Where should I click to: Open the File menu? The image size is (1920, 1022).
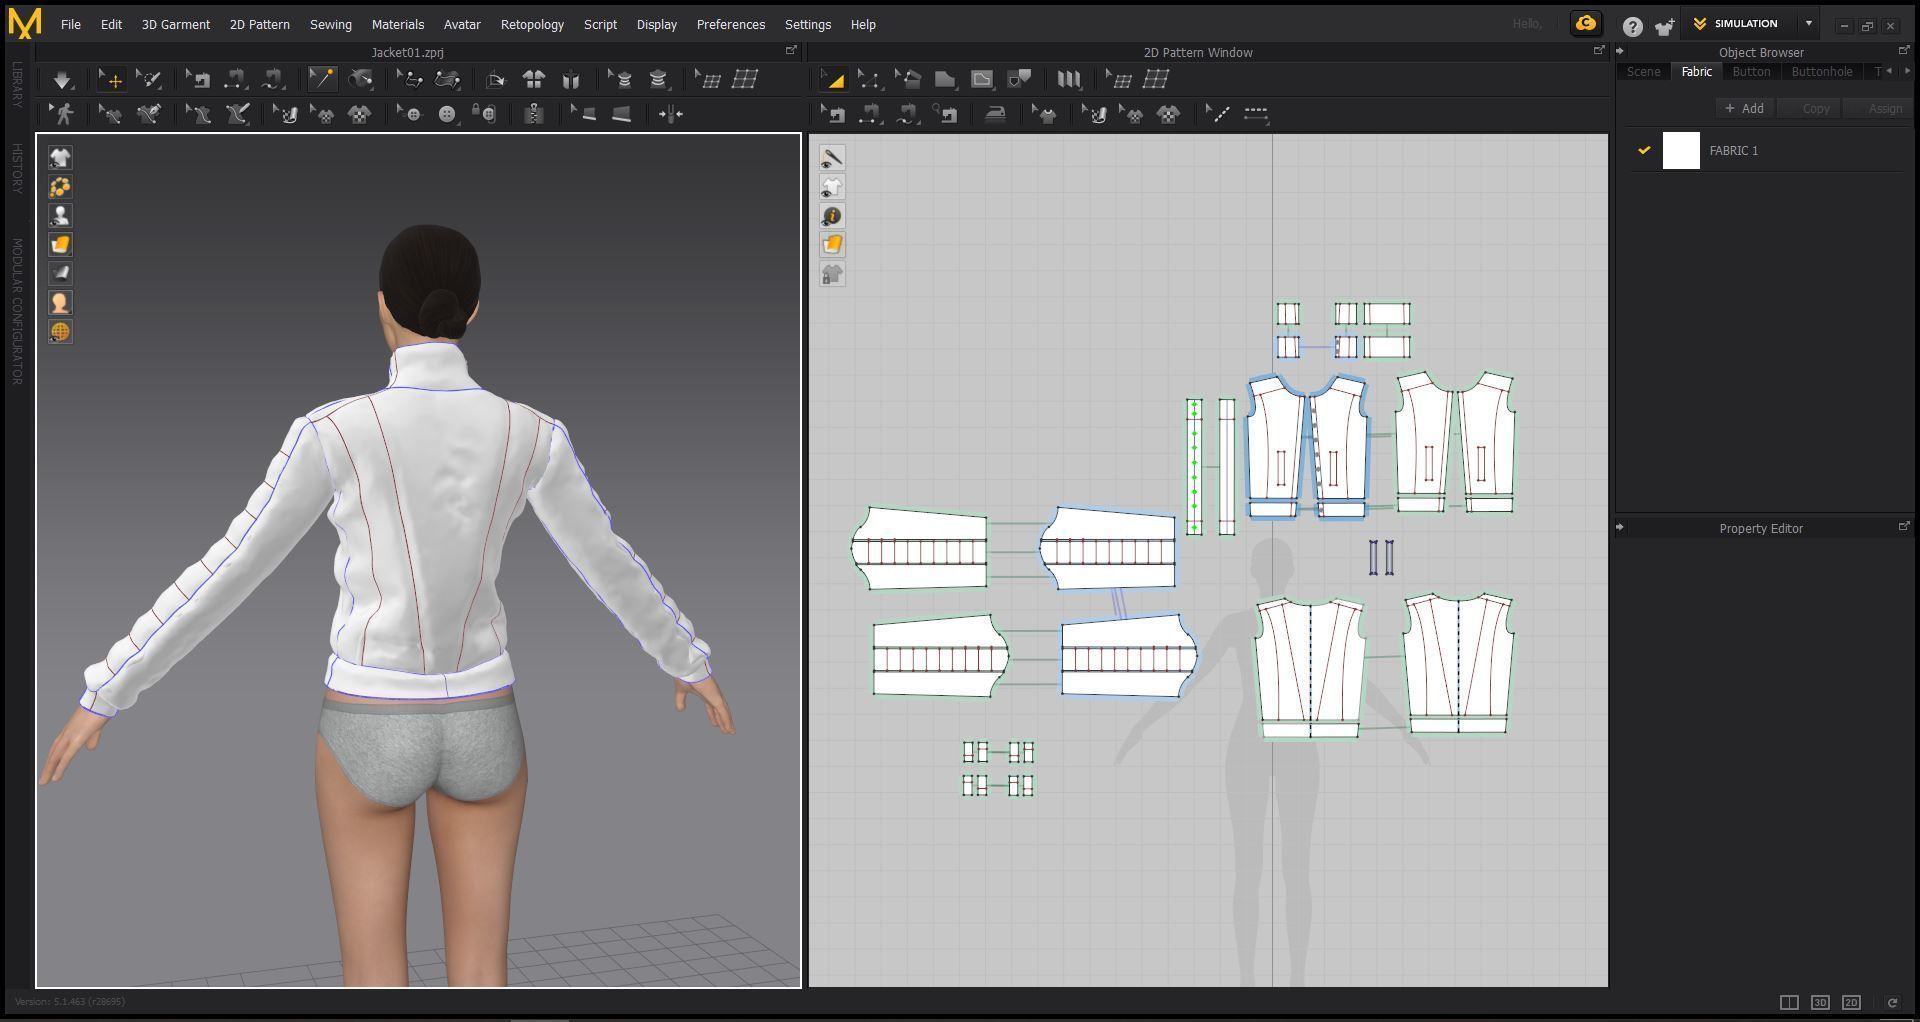tap(70, 24)
